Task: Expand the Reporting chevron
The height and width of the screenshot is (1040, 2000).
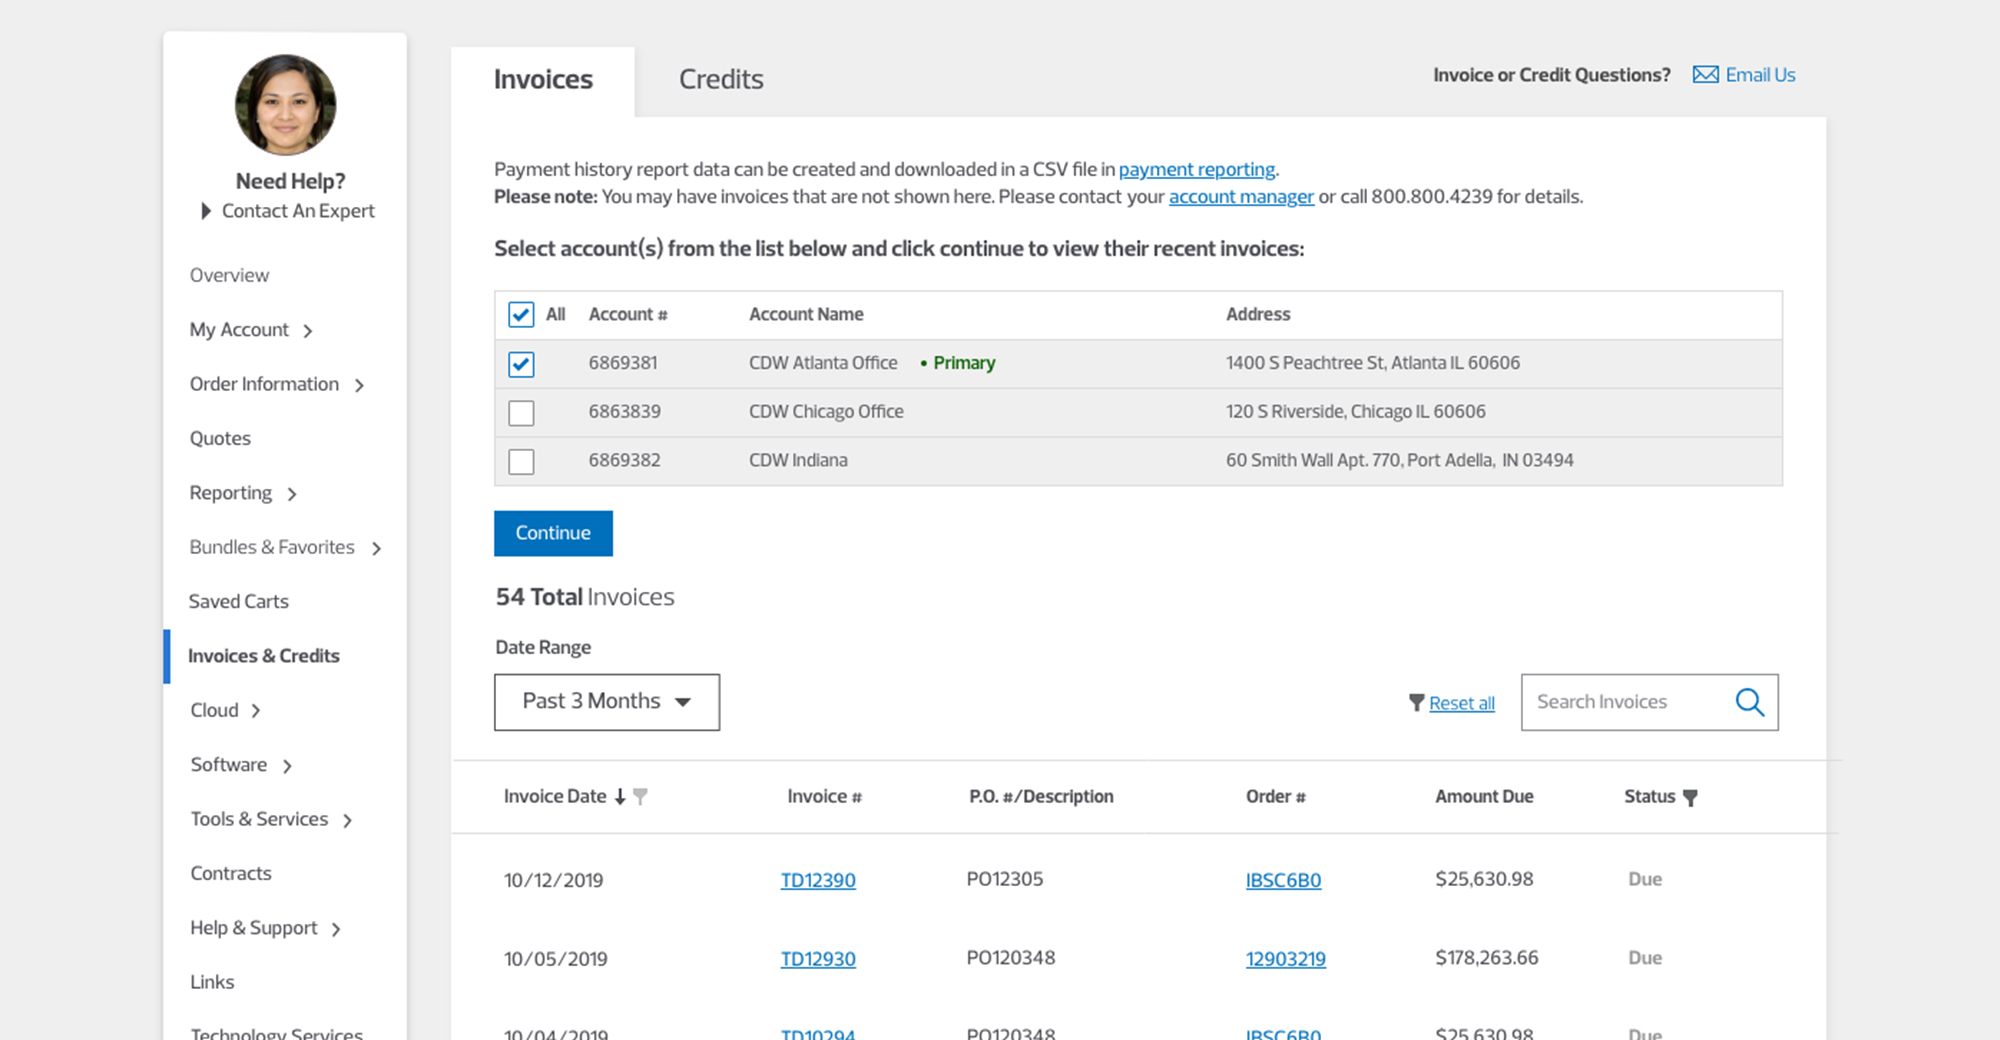Action: click(x=292, y=494)
